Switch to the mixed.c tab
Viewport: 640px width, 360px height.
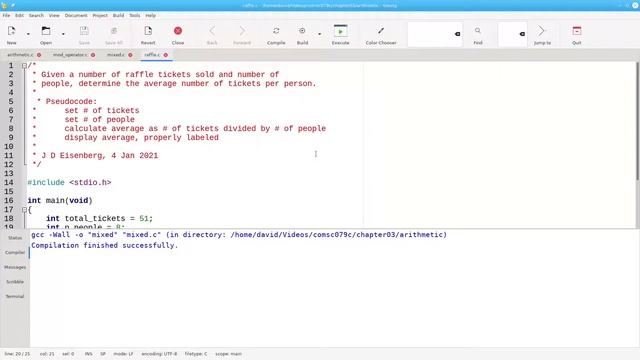coord(116,55)
